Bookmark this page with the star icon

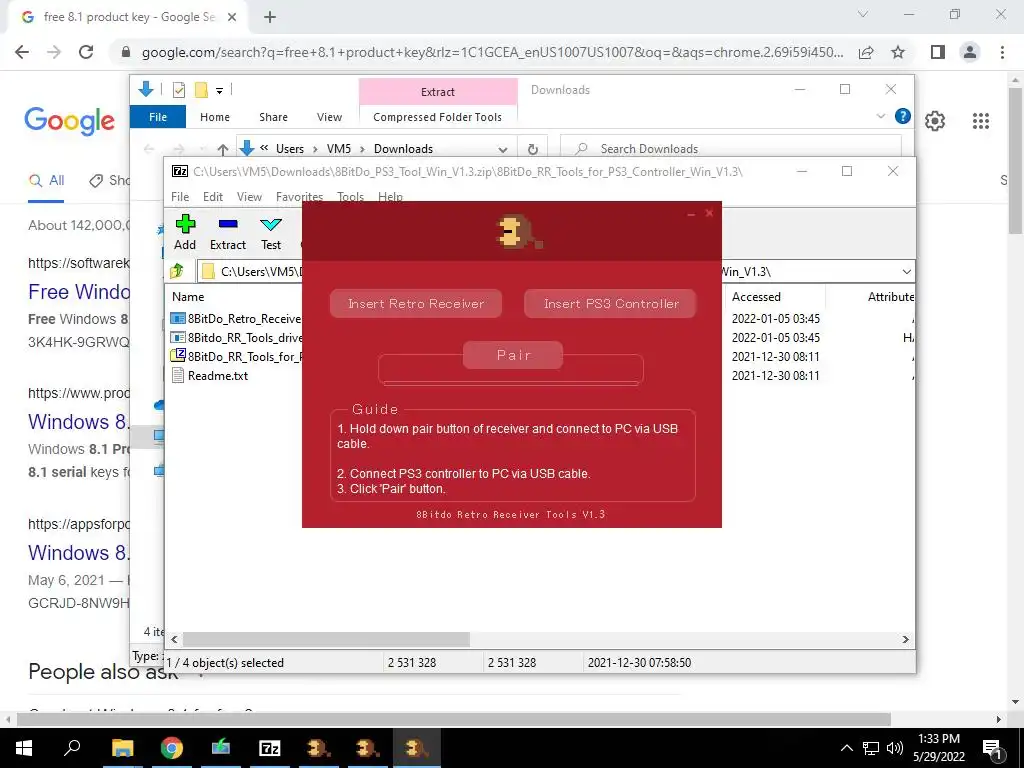click(898, 52)
